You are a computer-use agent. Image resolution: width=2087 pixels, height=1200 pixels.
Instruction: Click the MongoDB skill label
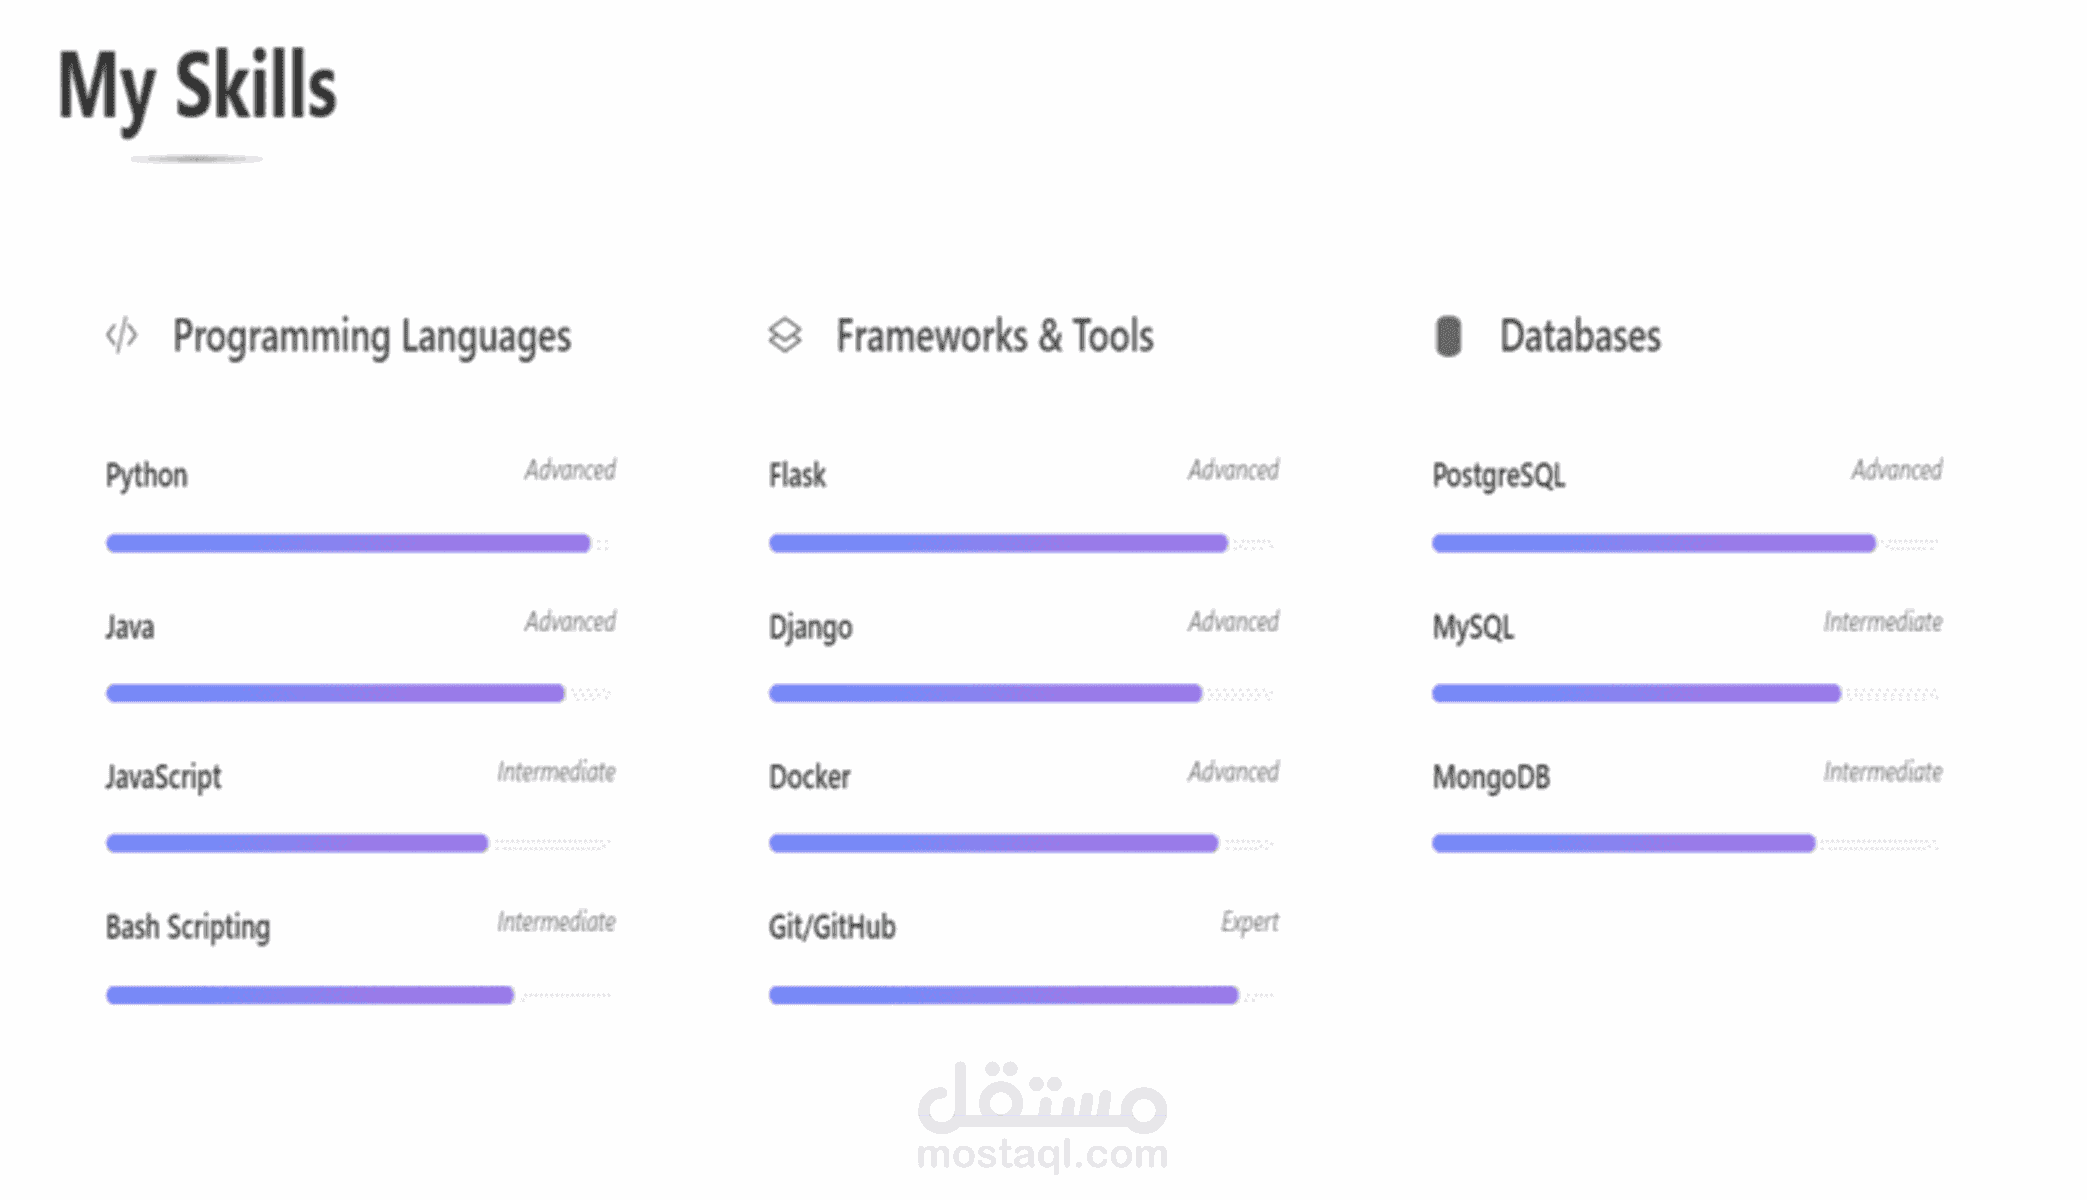(x=1491, y=777)
